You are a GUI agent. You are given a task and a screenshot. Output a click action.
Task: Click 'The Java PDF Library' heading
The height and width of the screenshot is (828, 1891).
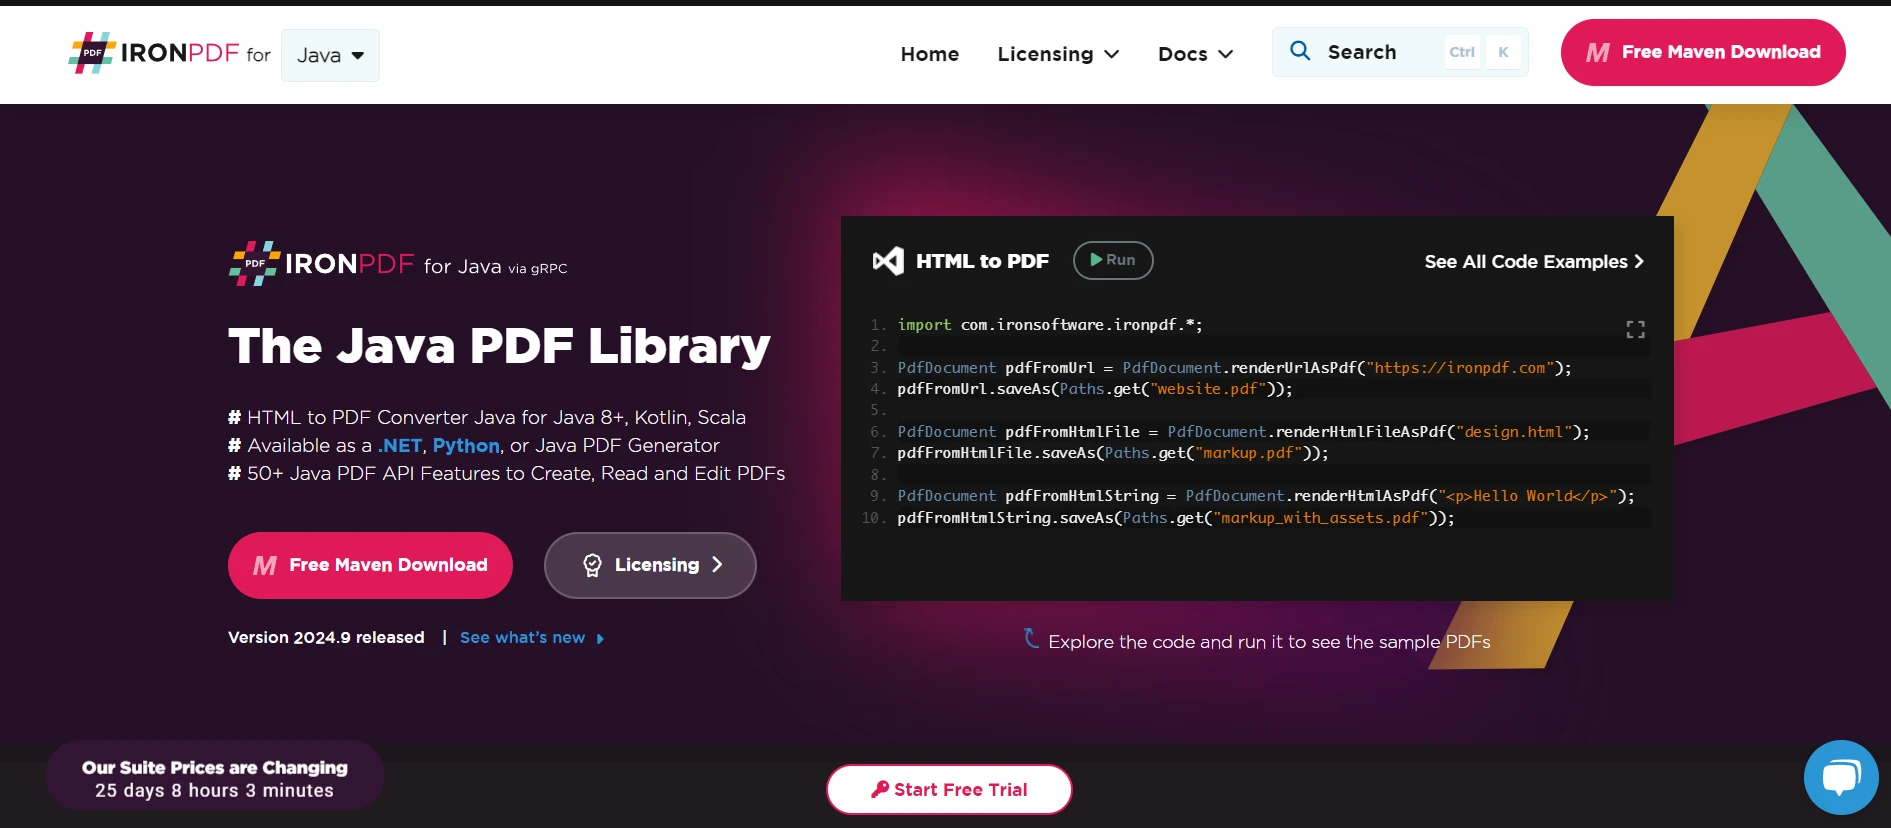(499, 346)
